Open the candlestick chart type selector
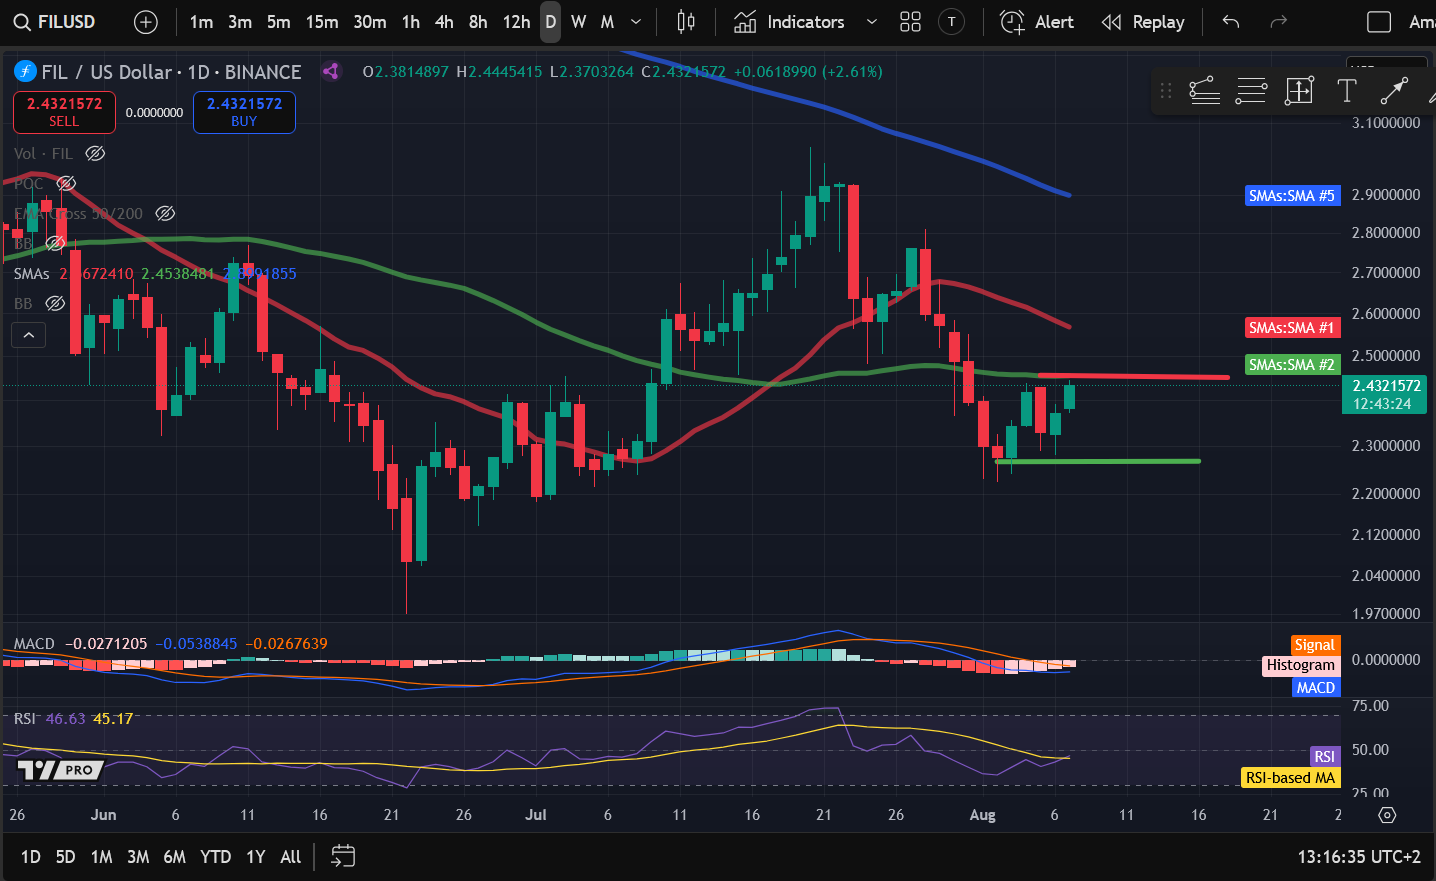This screenshot has height=881, width=1436. coord(686,22)
